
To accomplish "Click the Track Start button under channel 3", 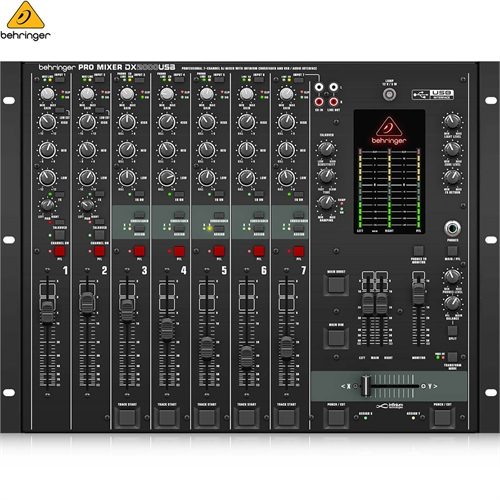I will tap(127, 417).
